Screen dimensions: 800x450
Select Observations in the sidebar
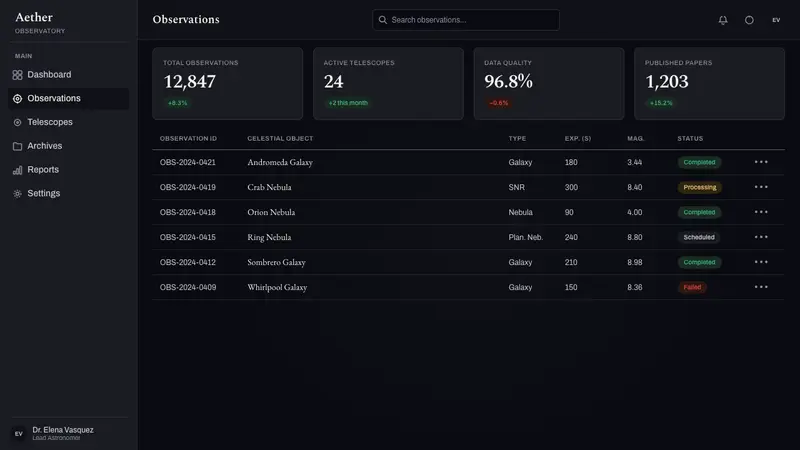(68, 98)
